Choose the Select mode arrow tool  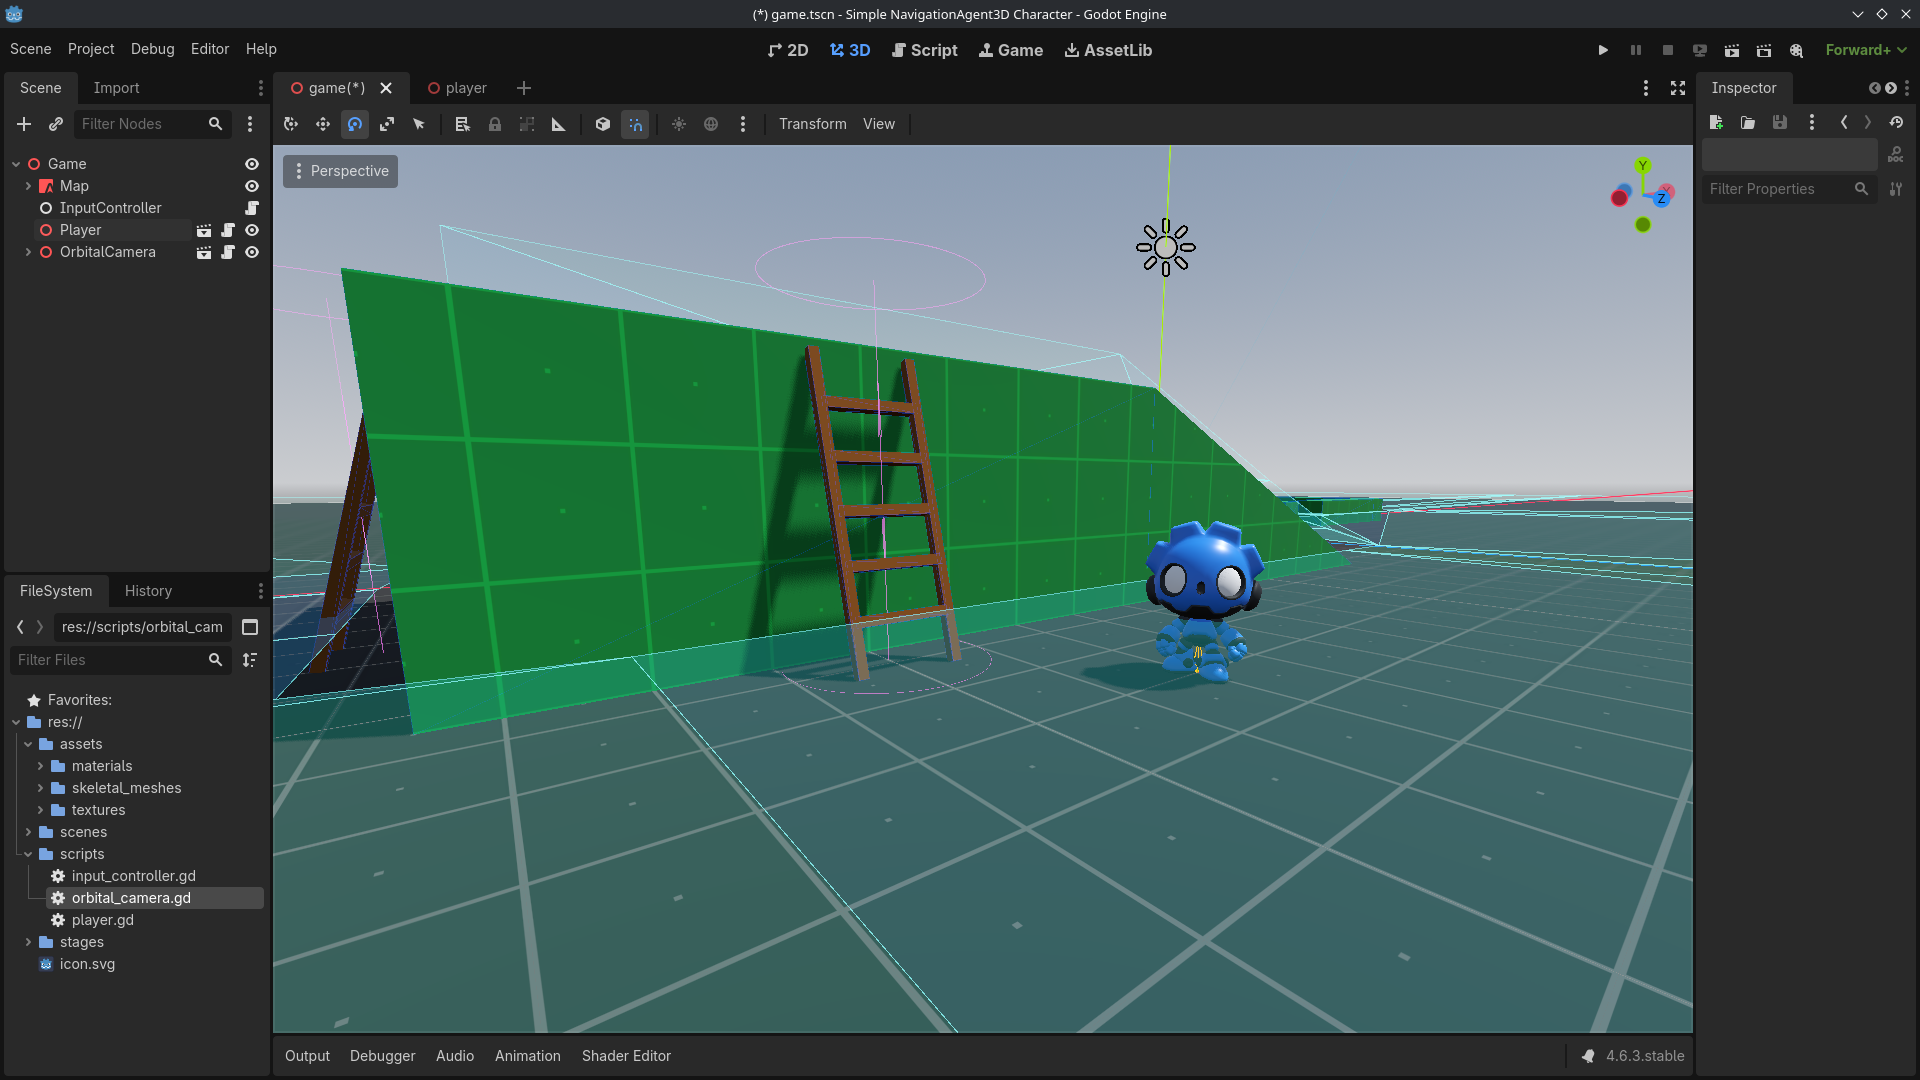coord(419,124)
